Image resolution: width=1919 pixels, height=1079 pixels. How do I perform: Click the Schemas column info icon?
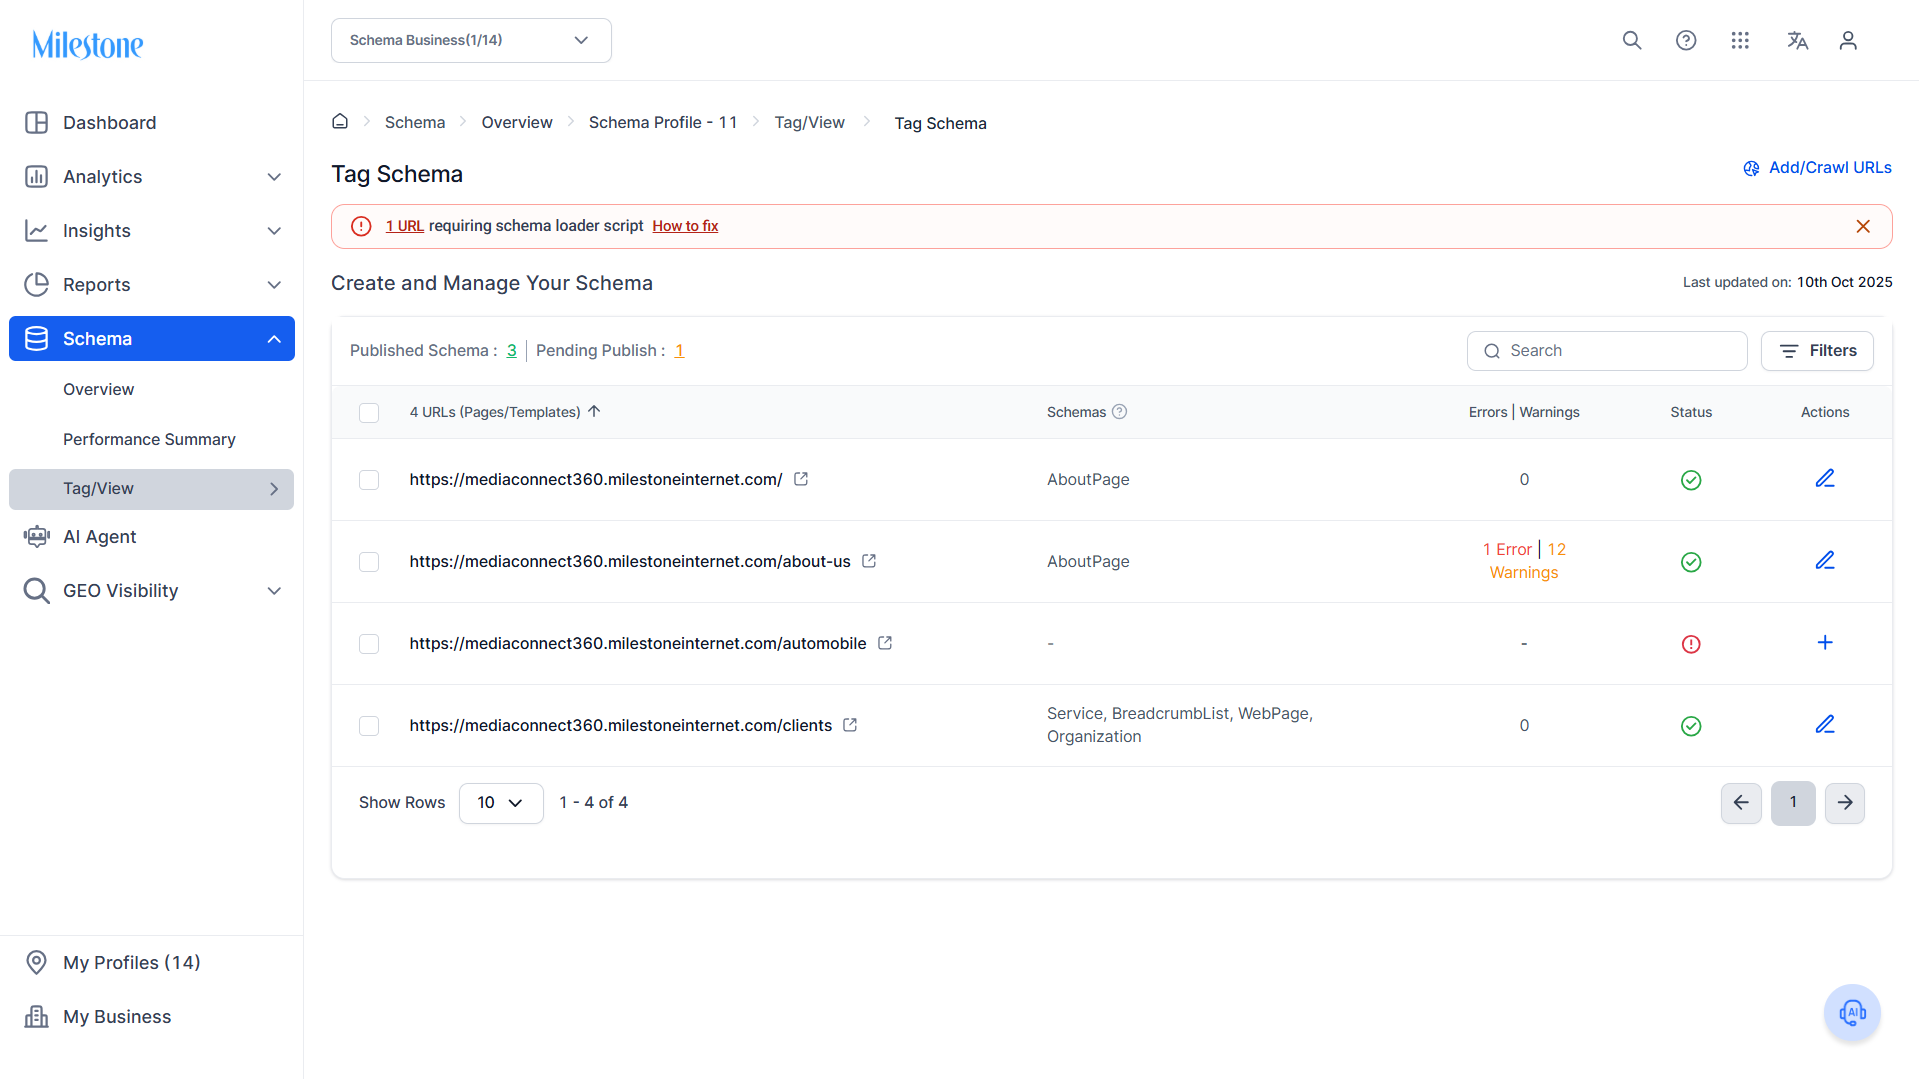[1120, 411]
